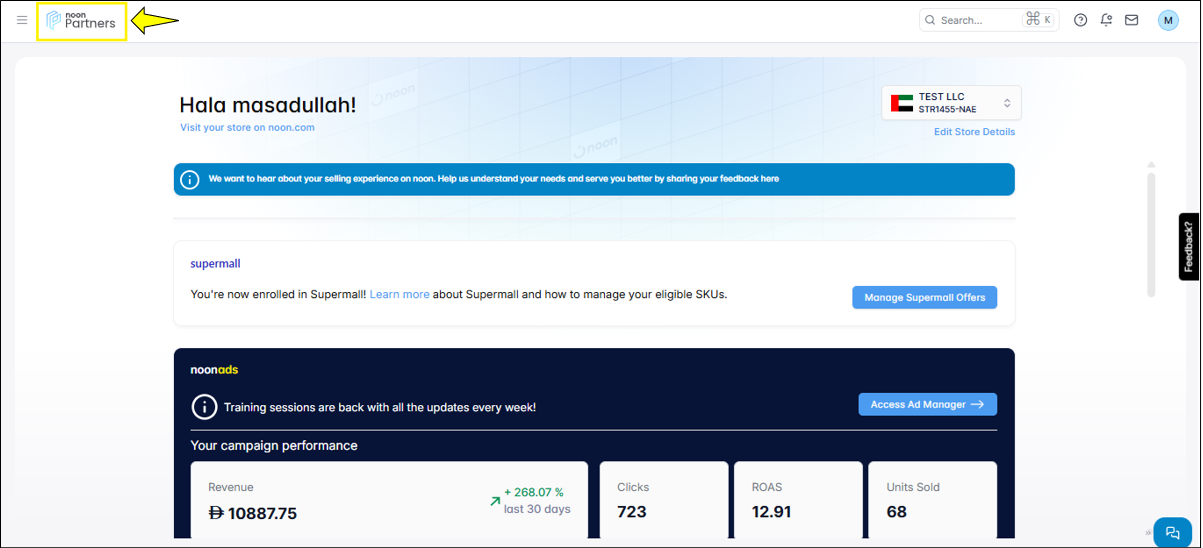Viewport: 1203px width, 548px height.
Task: Click the noonads logo
Action: tap(214, 370)
